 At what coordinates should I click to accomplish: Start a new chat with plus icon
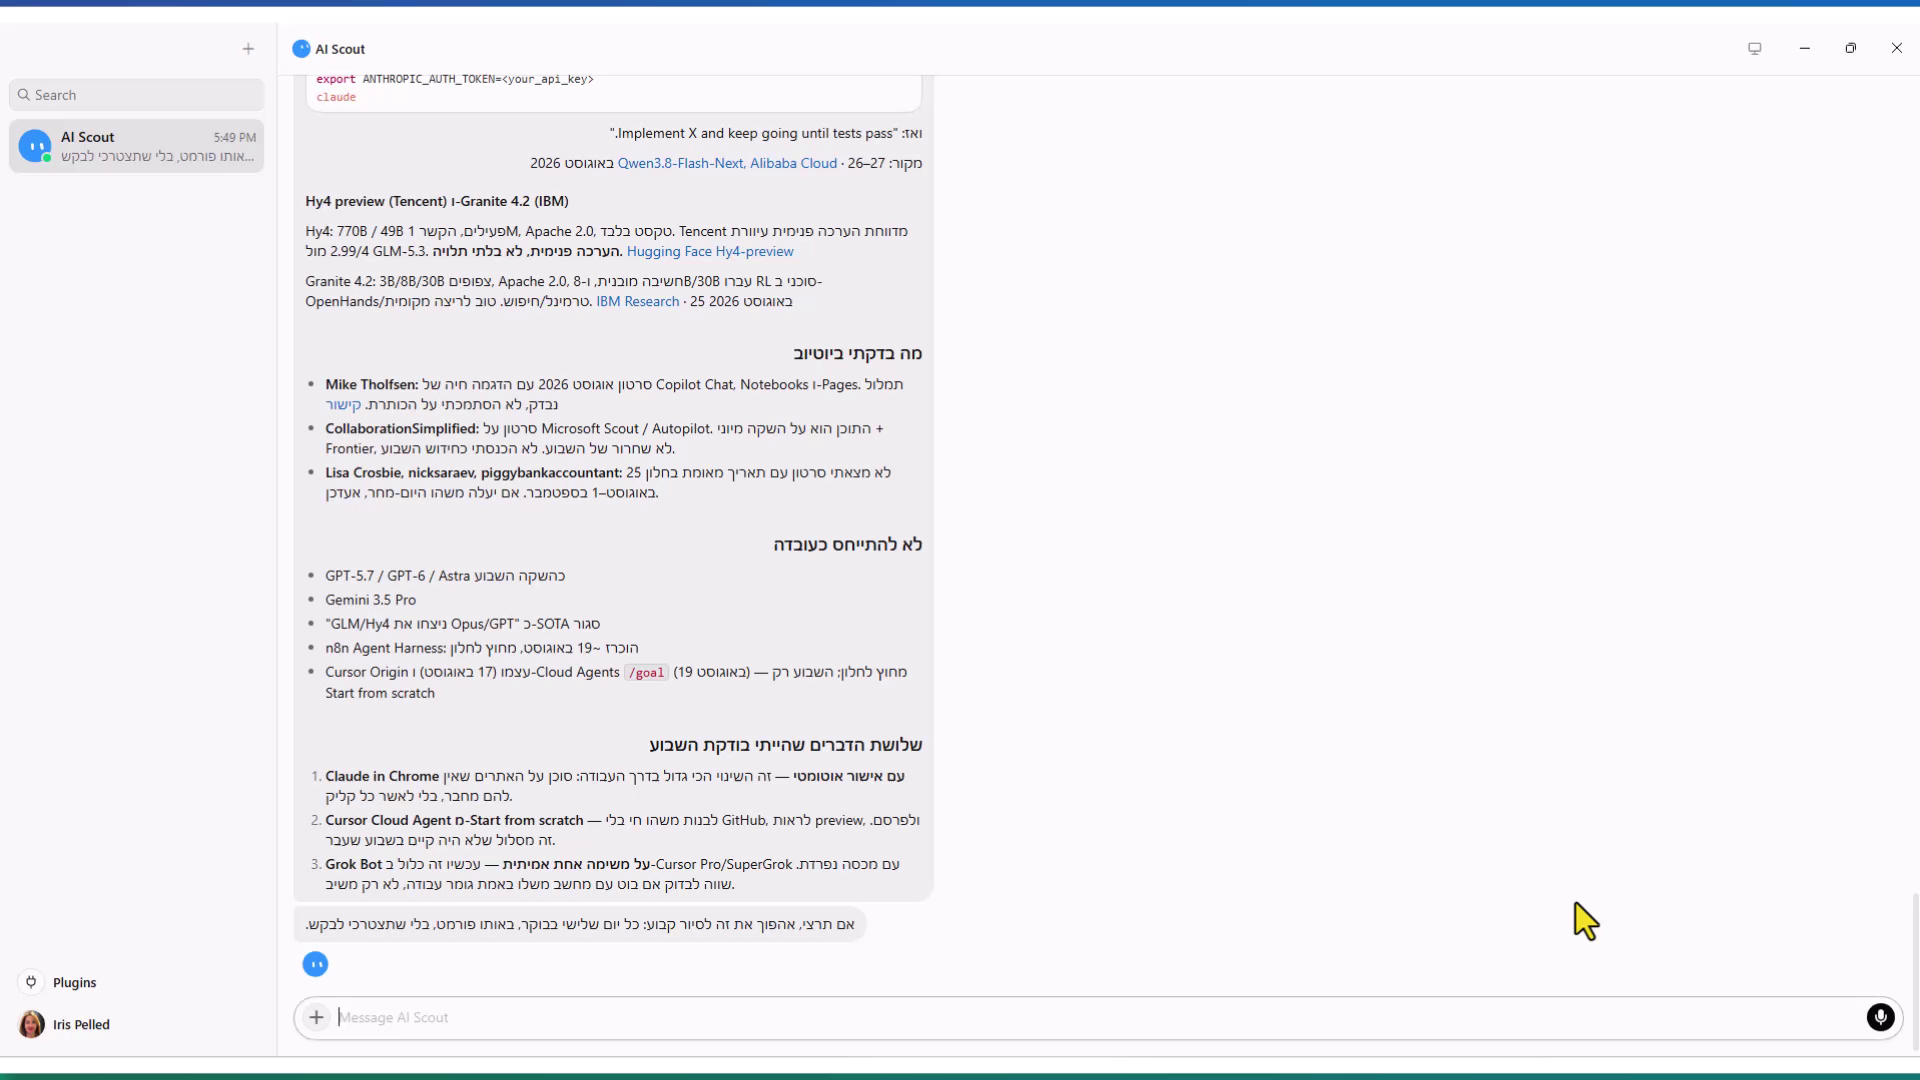[x=248, y=48]
